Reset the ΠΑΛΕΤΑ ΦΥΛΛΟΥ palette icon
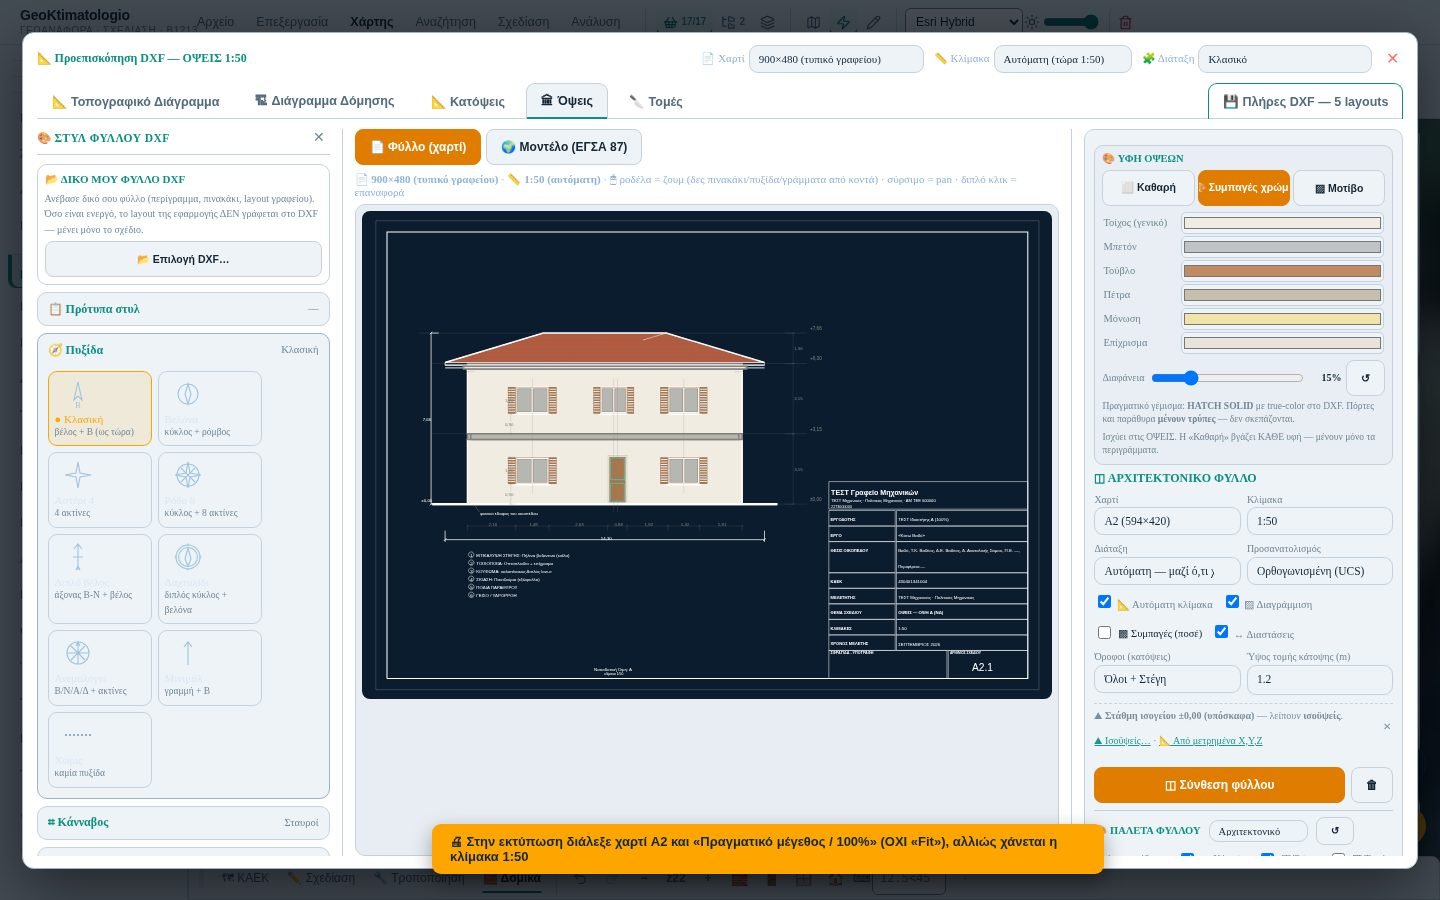Image resolution: width=1440 pixels, height=900 pixels. coord(1335,831)
